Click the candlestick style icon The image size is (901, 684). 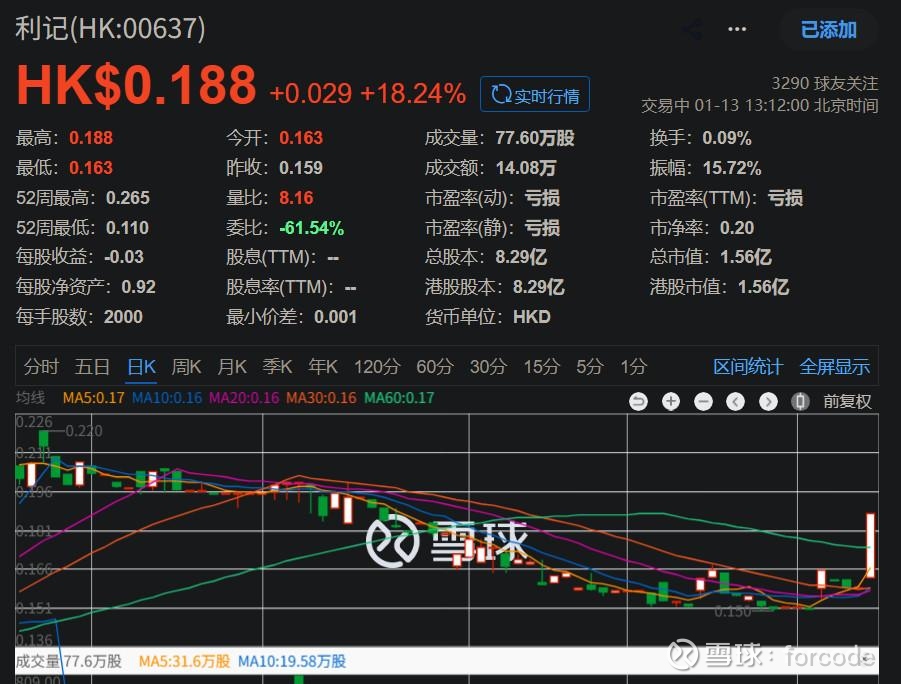pyautogui.click(x=800, y=401)
